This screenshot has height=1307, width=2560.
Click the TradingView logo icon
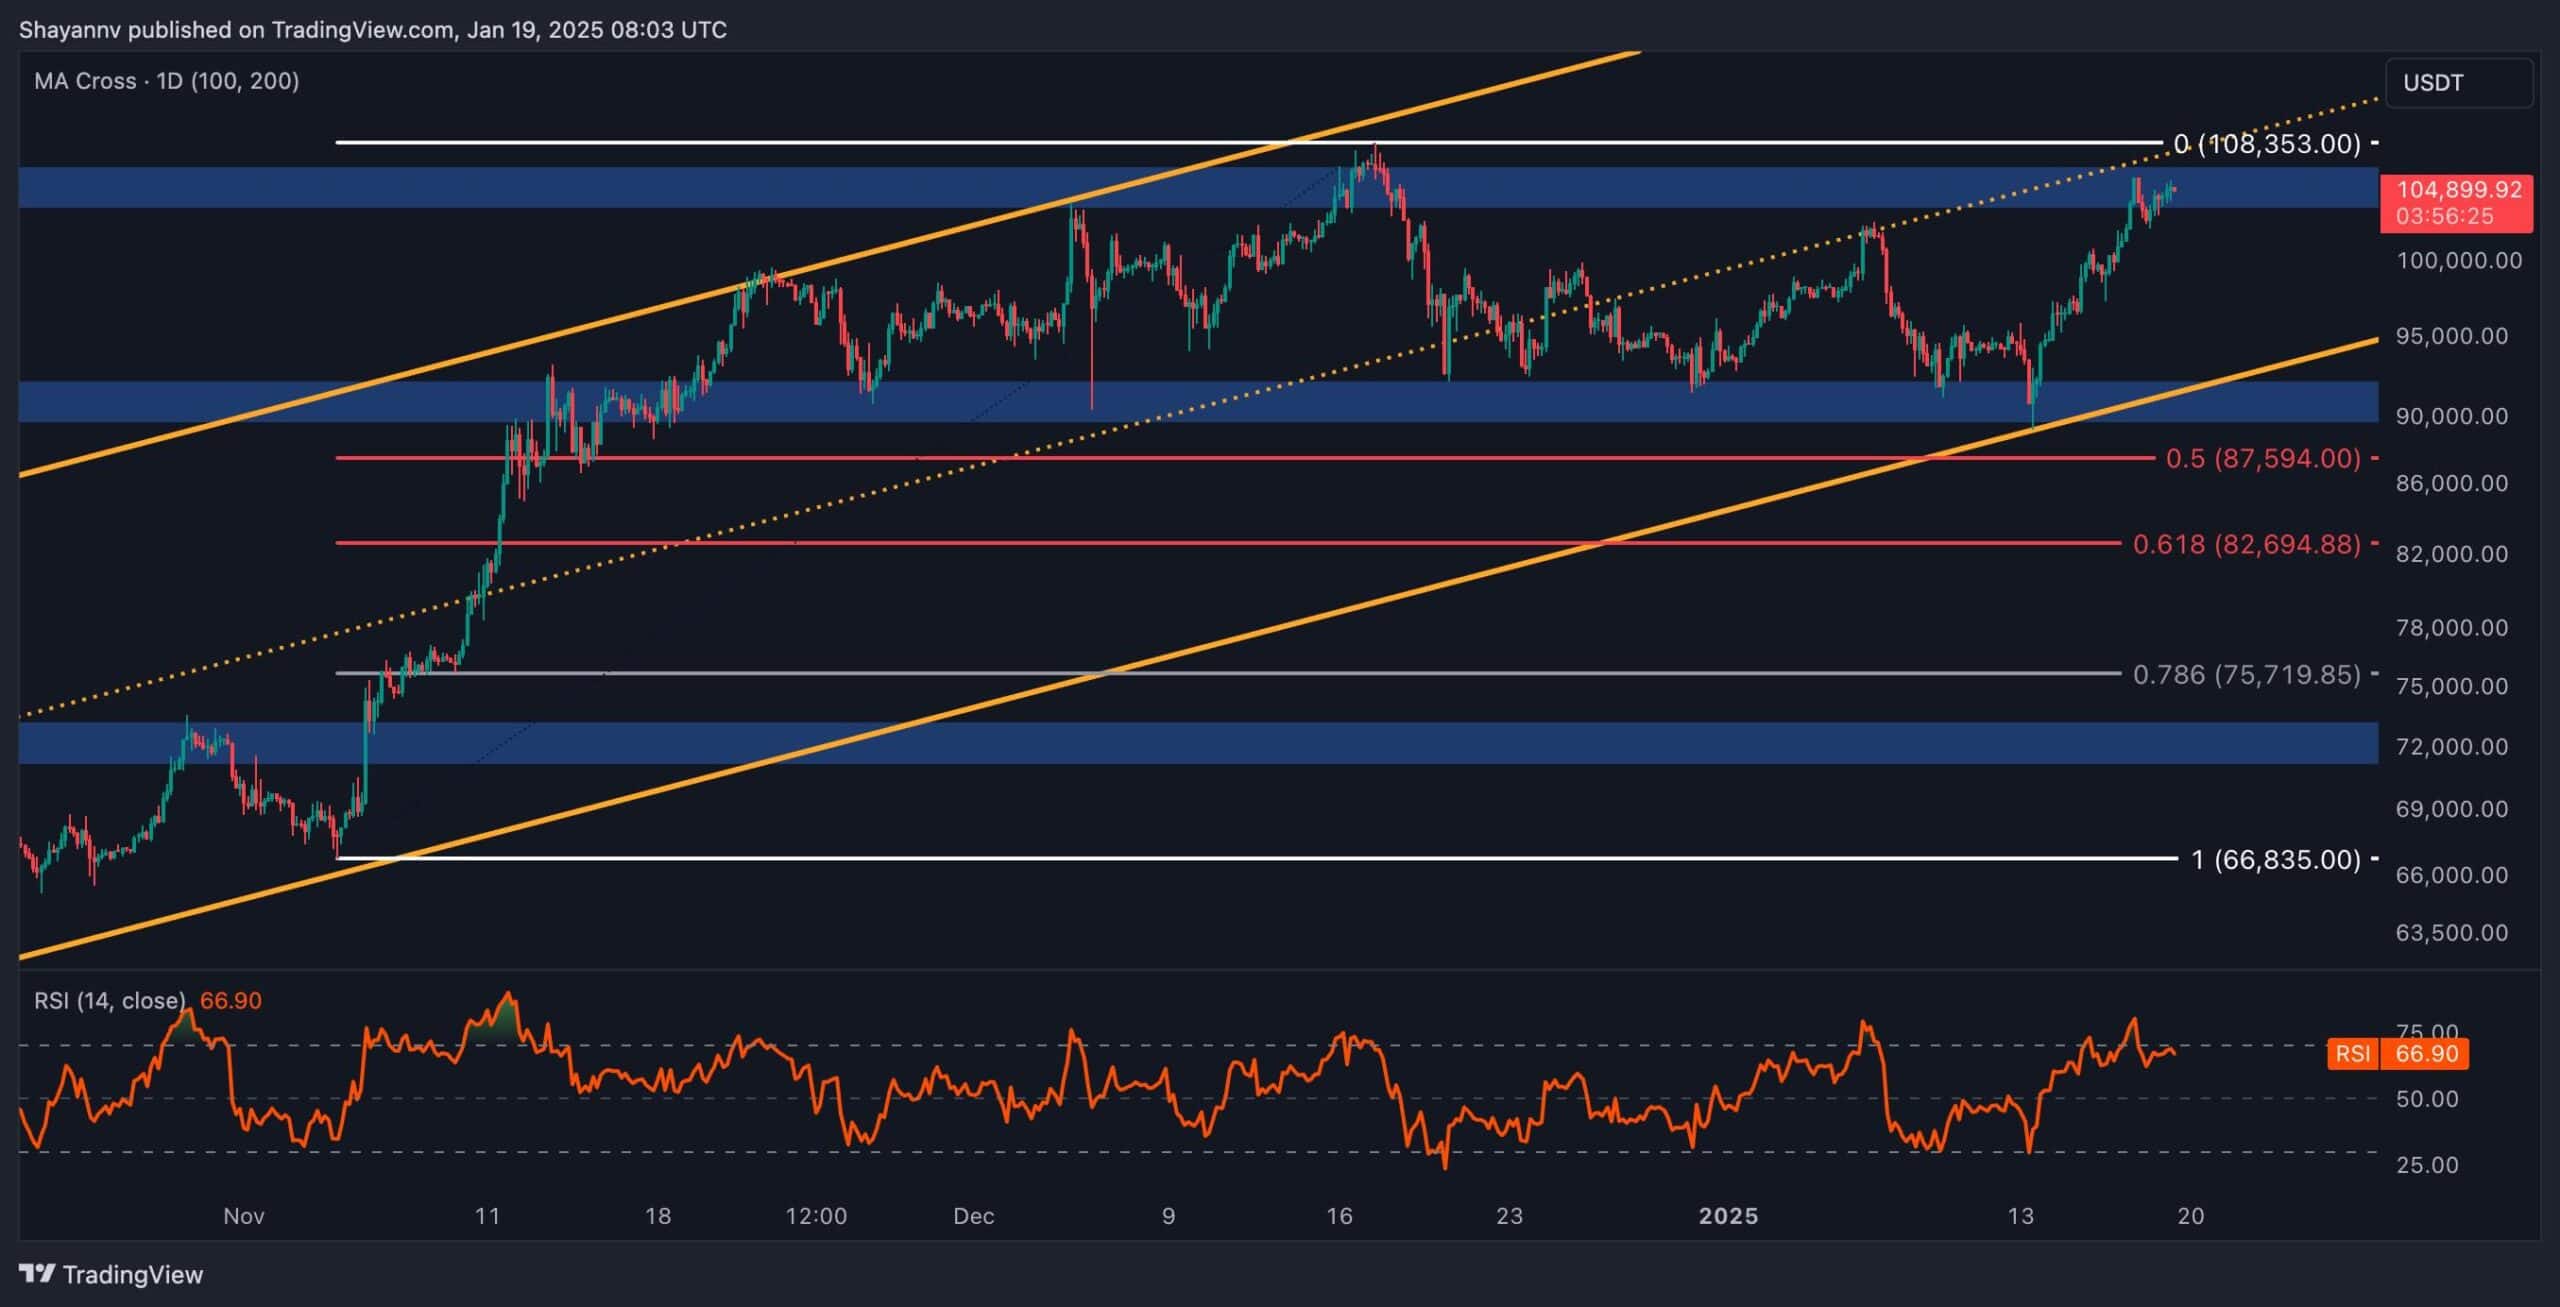(37, 1274)
